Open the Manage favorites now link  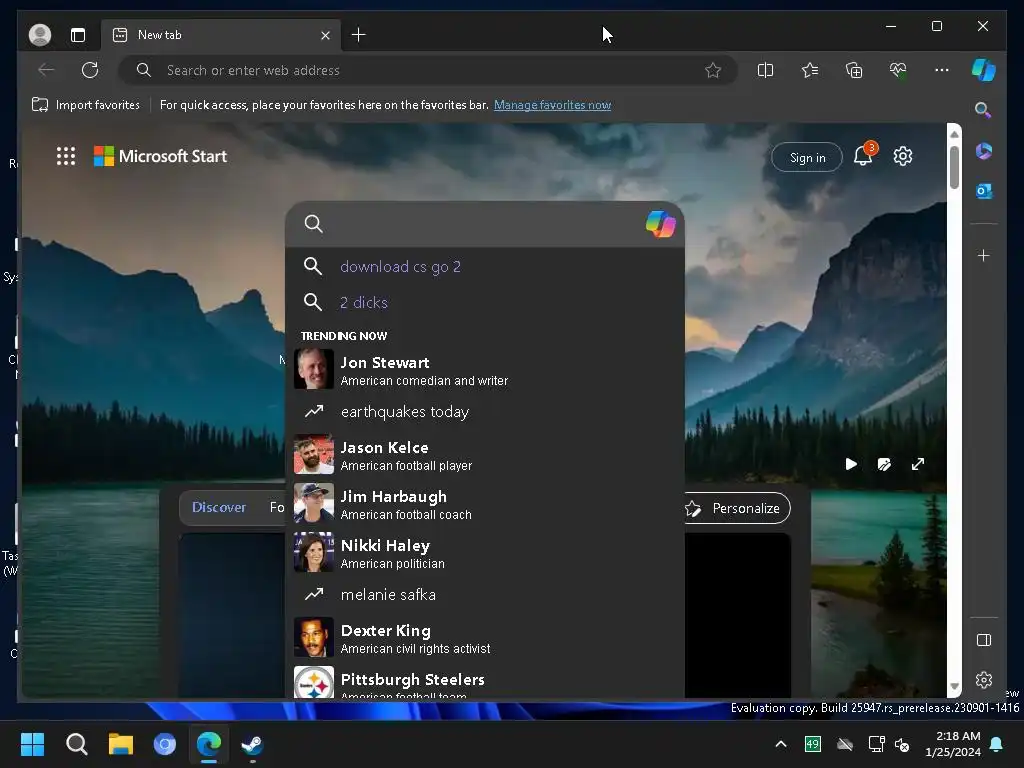552,104
